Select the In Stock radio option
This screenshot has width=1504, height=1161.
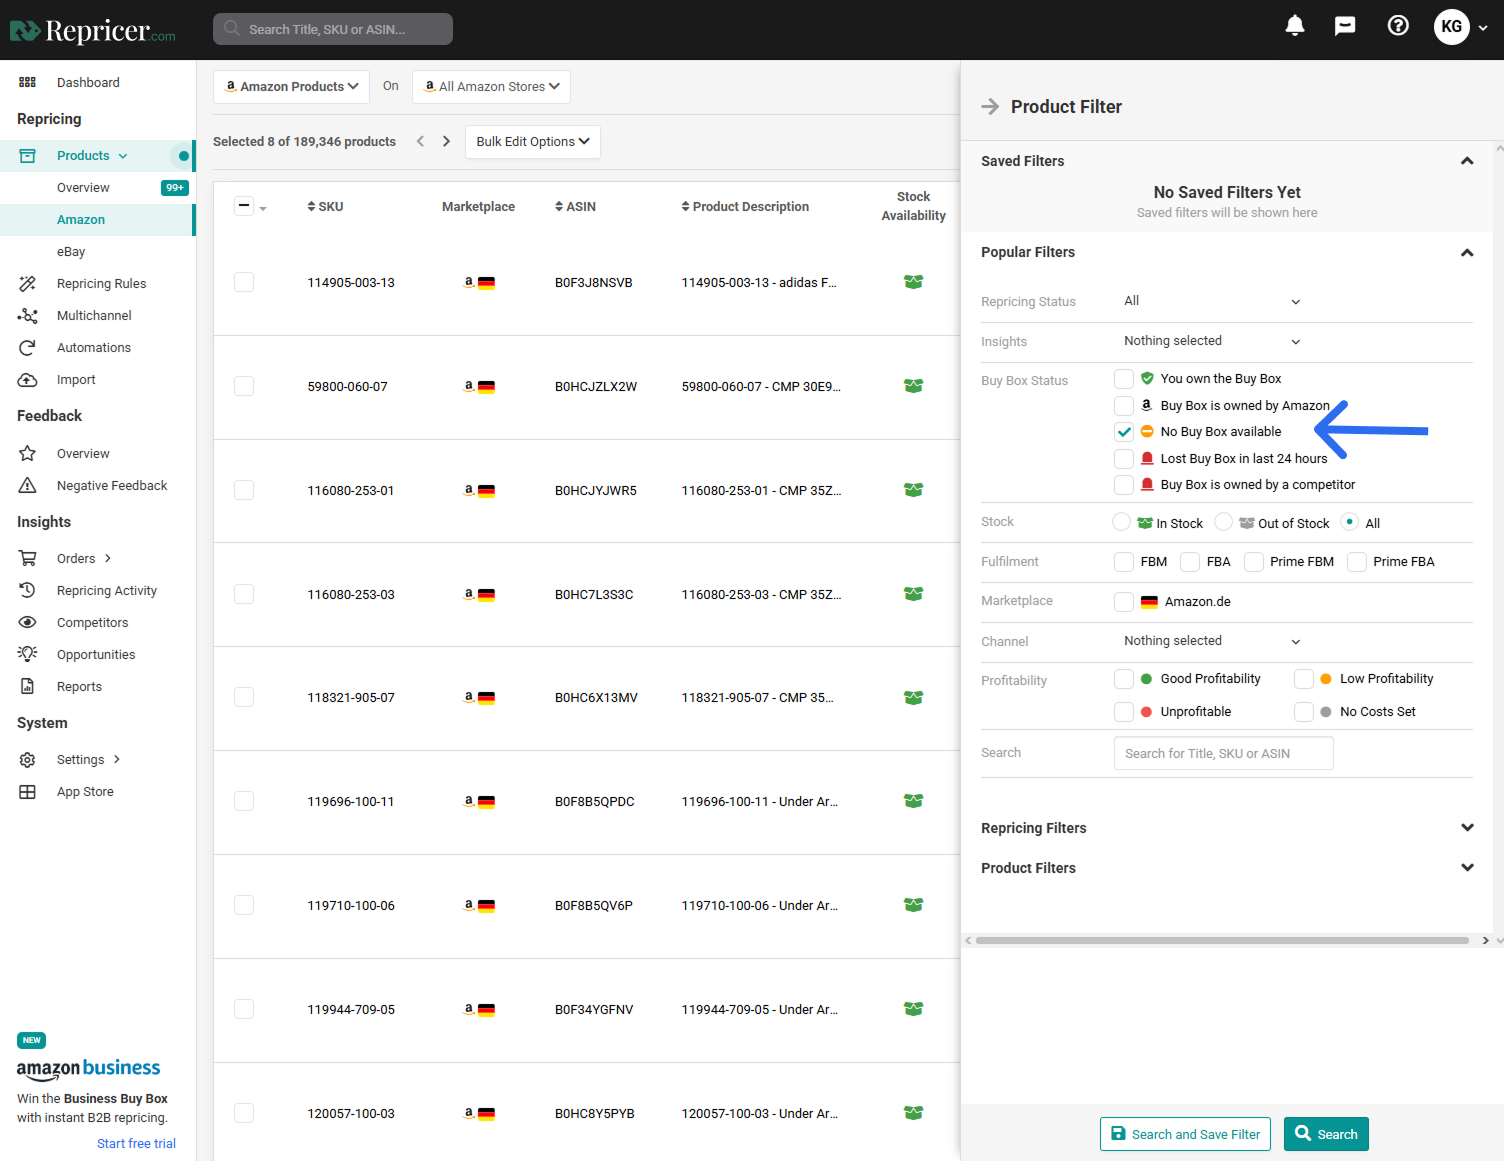1122,522
